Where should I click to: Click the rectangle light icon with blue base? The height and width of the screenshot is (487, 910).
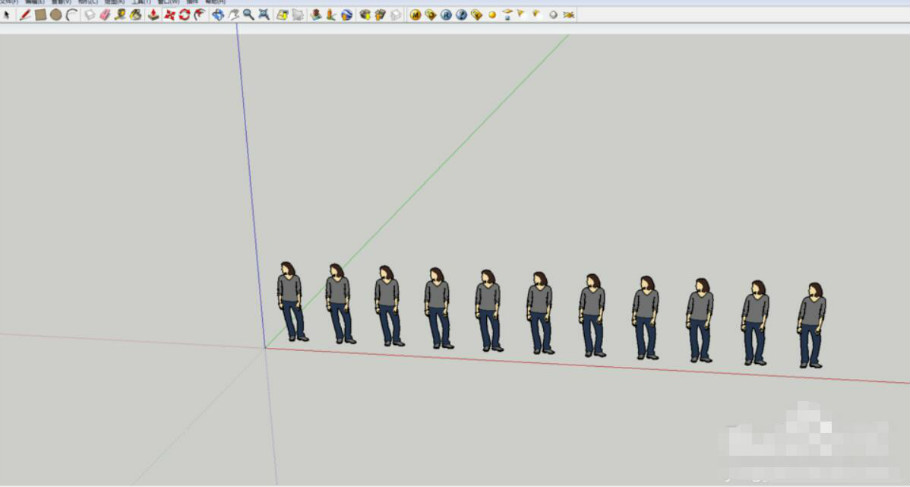tap(507, 15)
